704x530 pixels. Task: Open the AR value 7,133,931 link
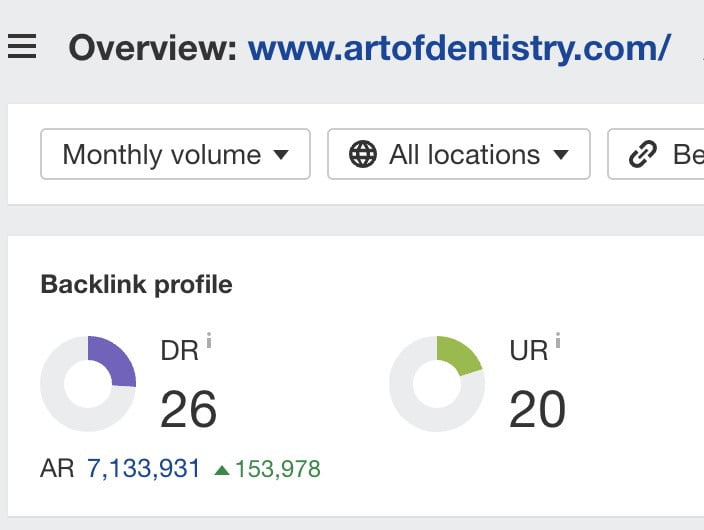[x=144, y=468]
